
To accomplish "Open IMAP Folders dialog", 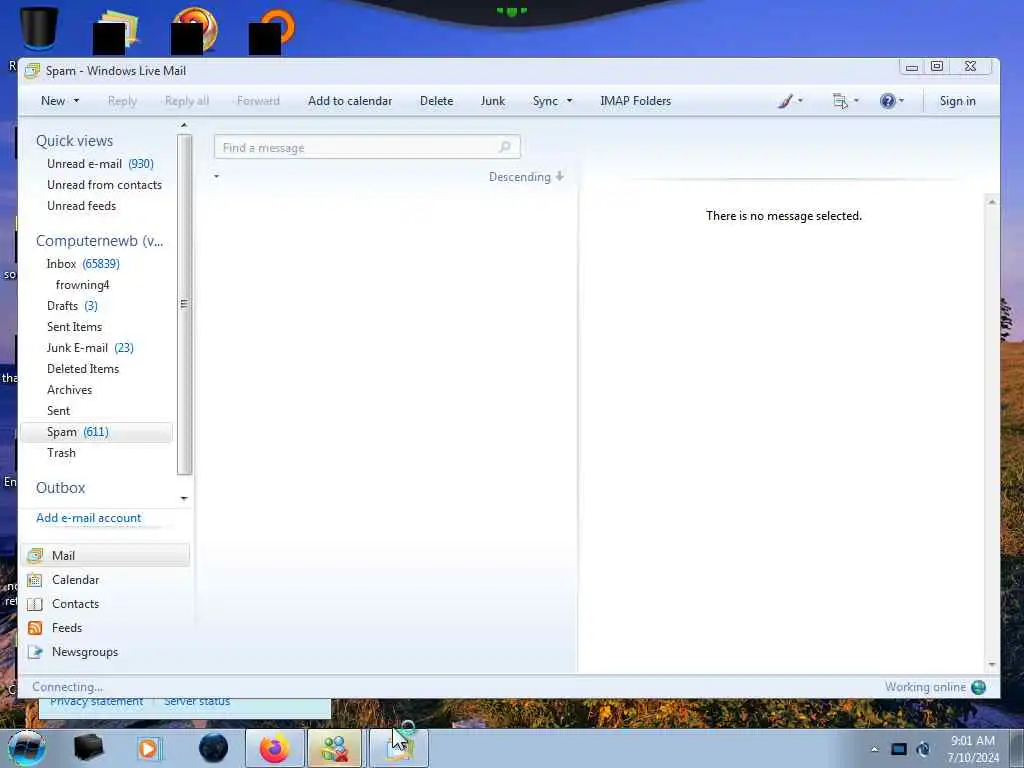I will click(x=635, y=101).
